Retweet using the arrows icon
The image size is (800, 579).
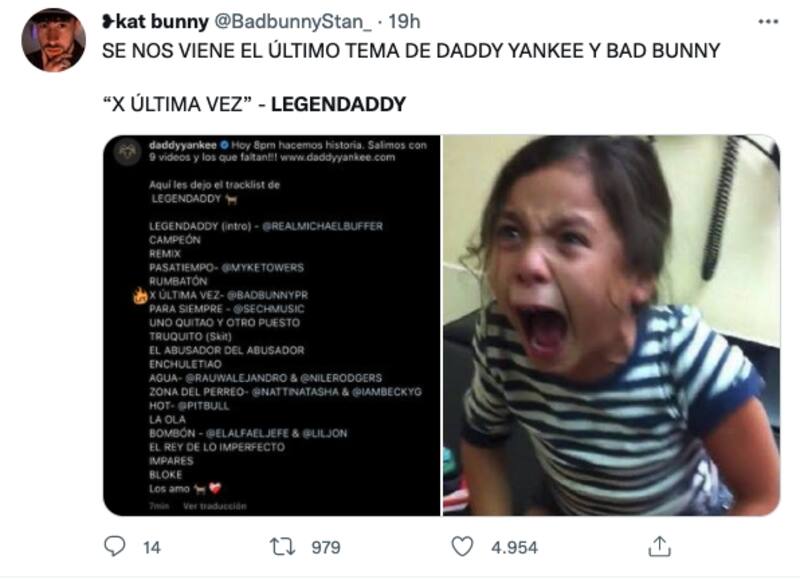282,547
